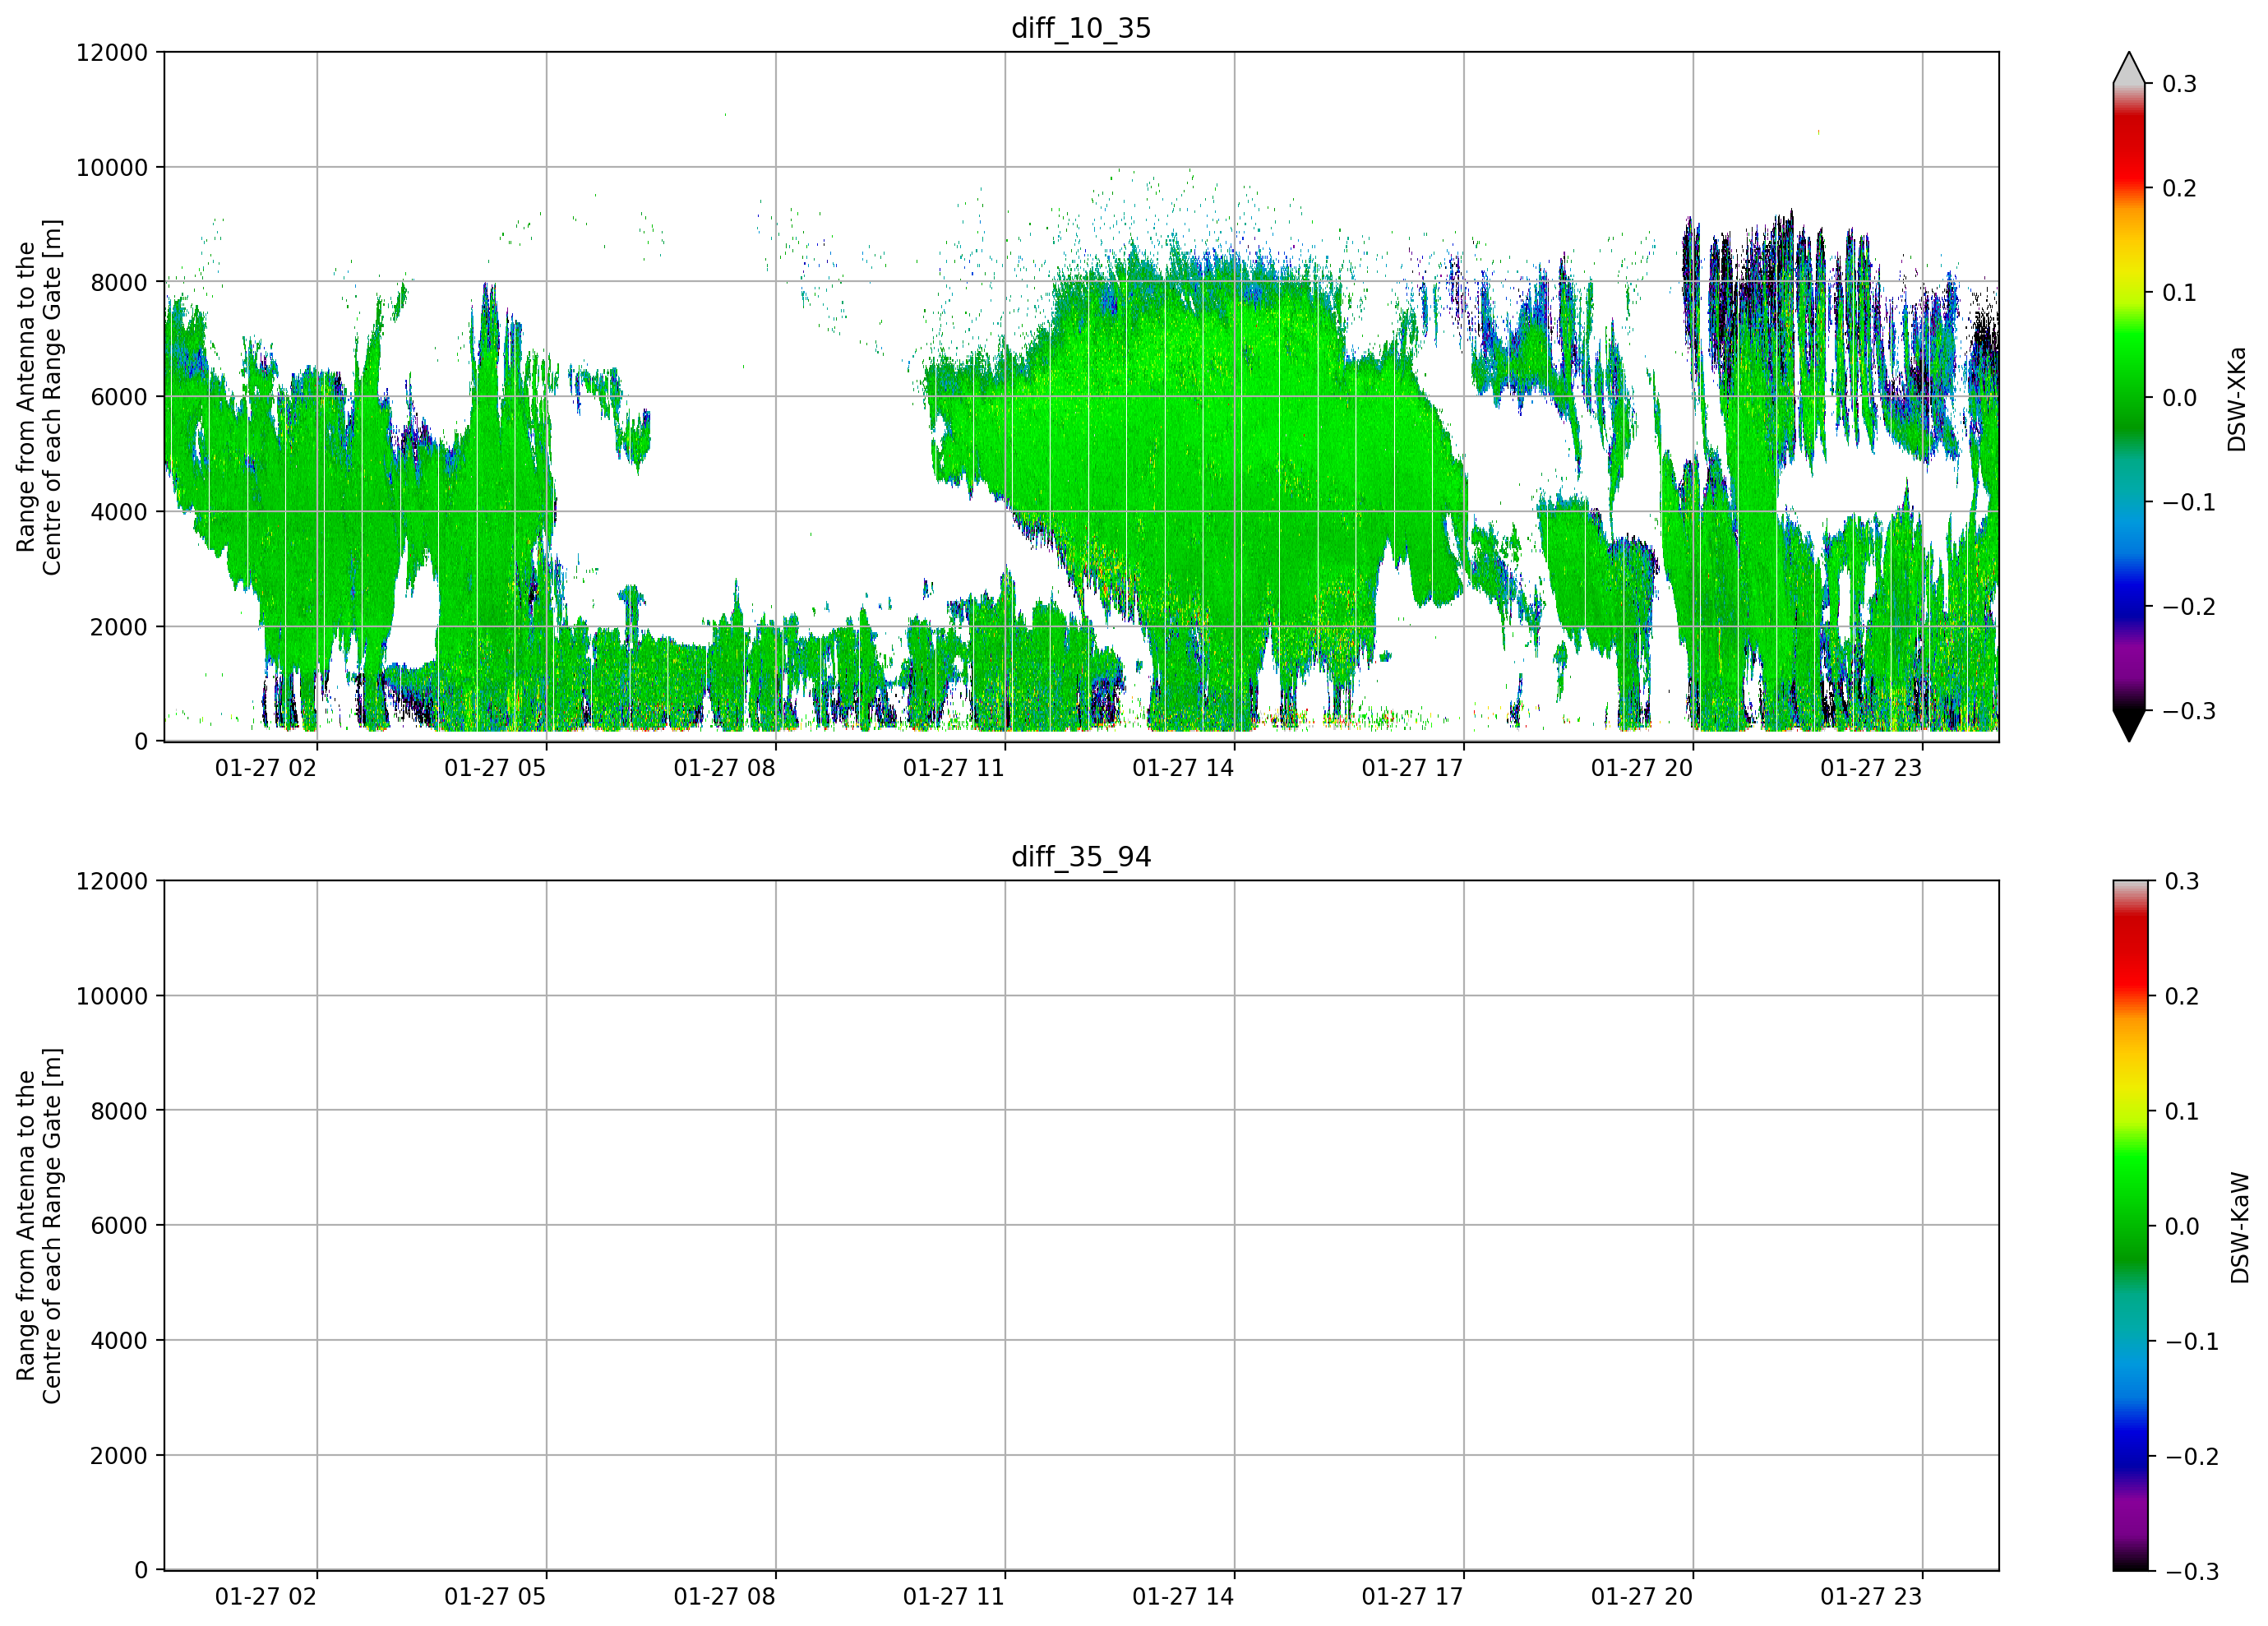Click the diff_35_94 plot title

[1081, 857]
